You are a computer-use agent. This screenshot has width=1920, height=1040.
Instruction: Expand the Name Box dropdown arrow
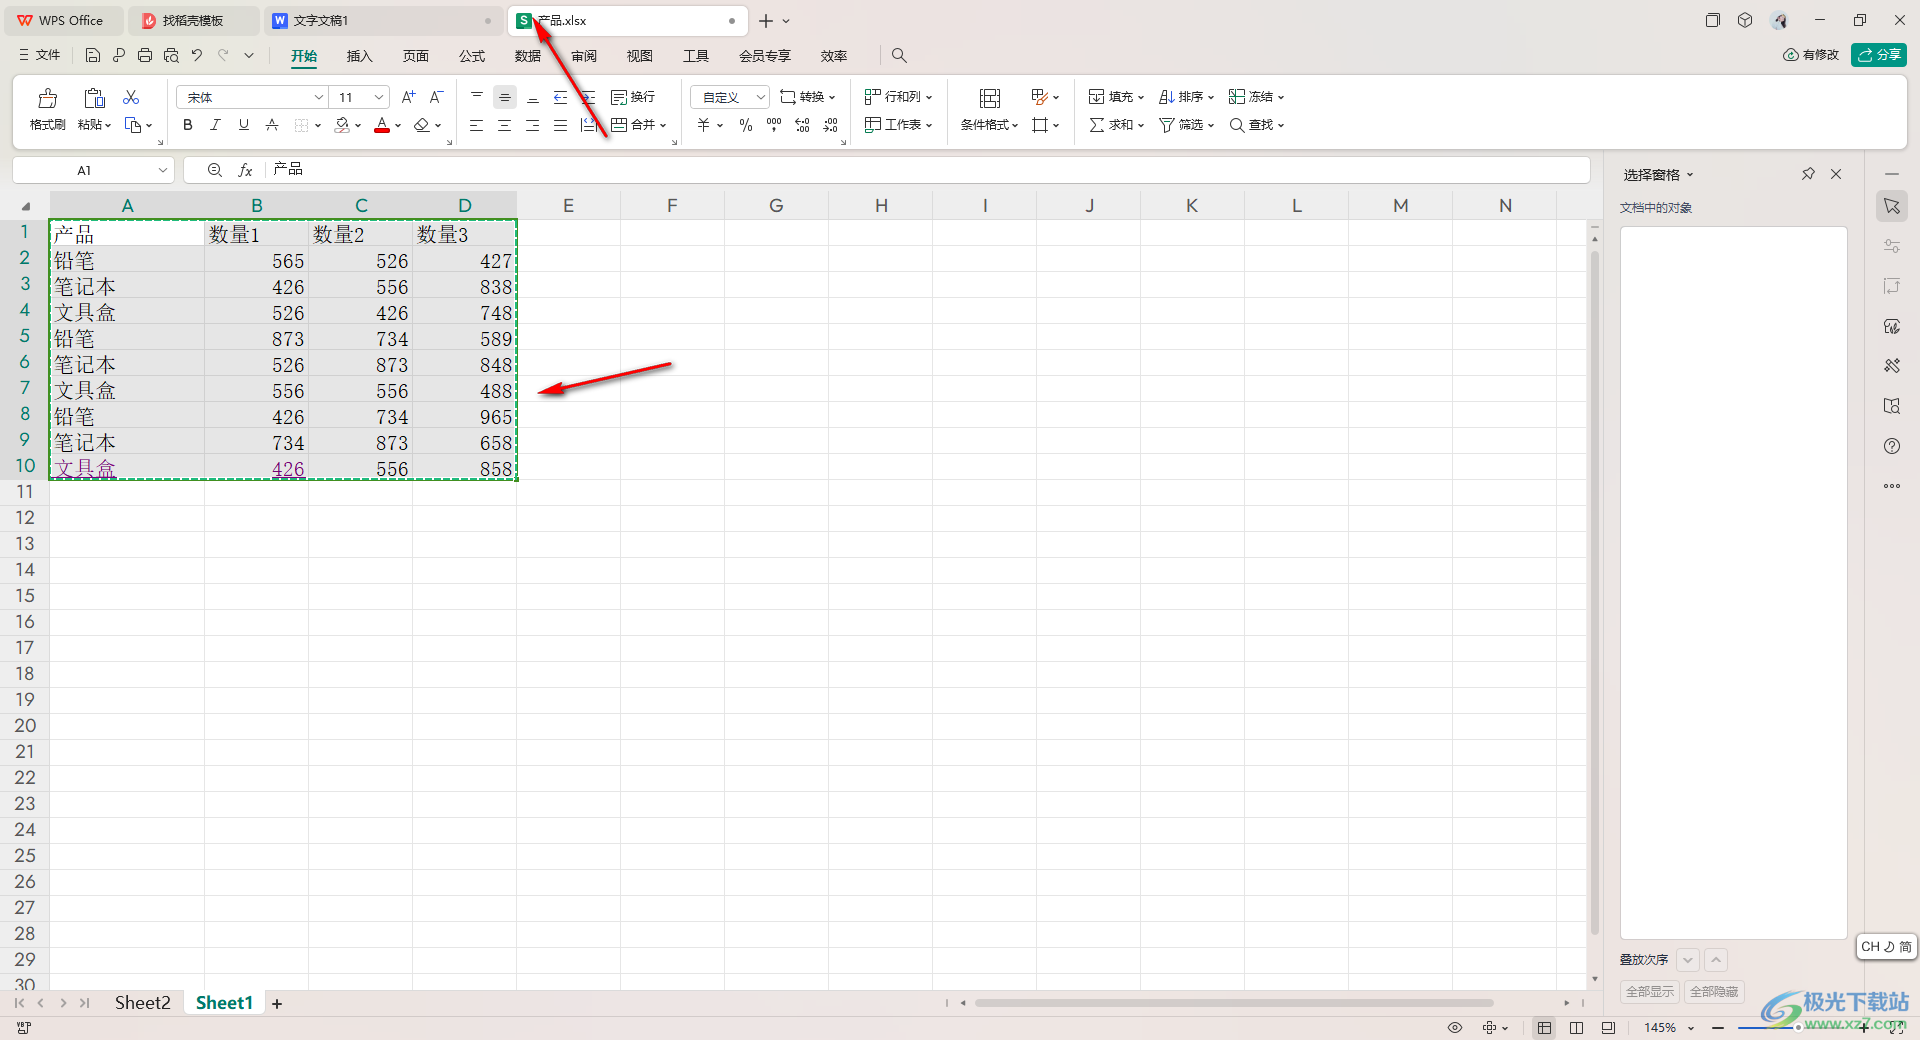[x=162, y=170]
